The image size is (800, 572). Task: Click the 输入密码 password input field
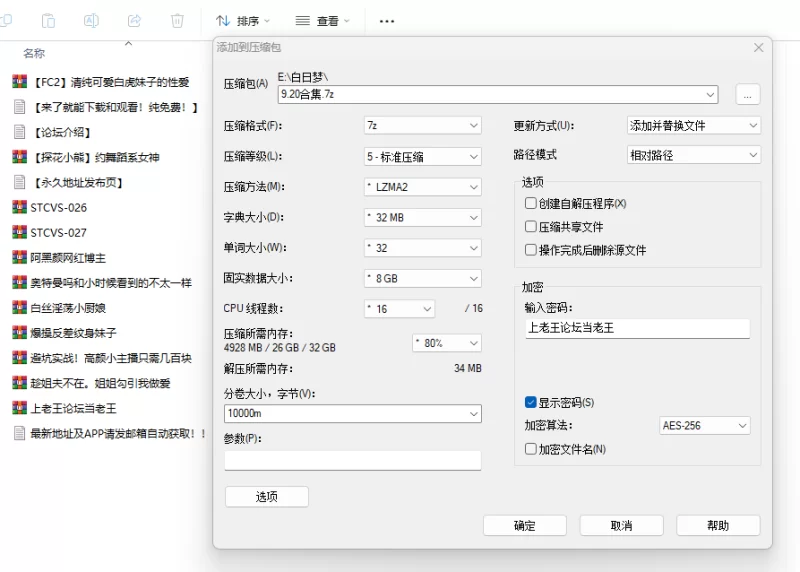[636, 328]
